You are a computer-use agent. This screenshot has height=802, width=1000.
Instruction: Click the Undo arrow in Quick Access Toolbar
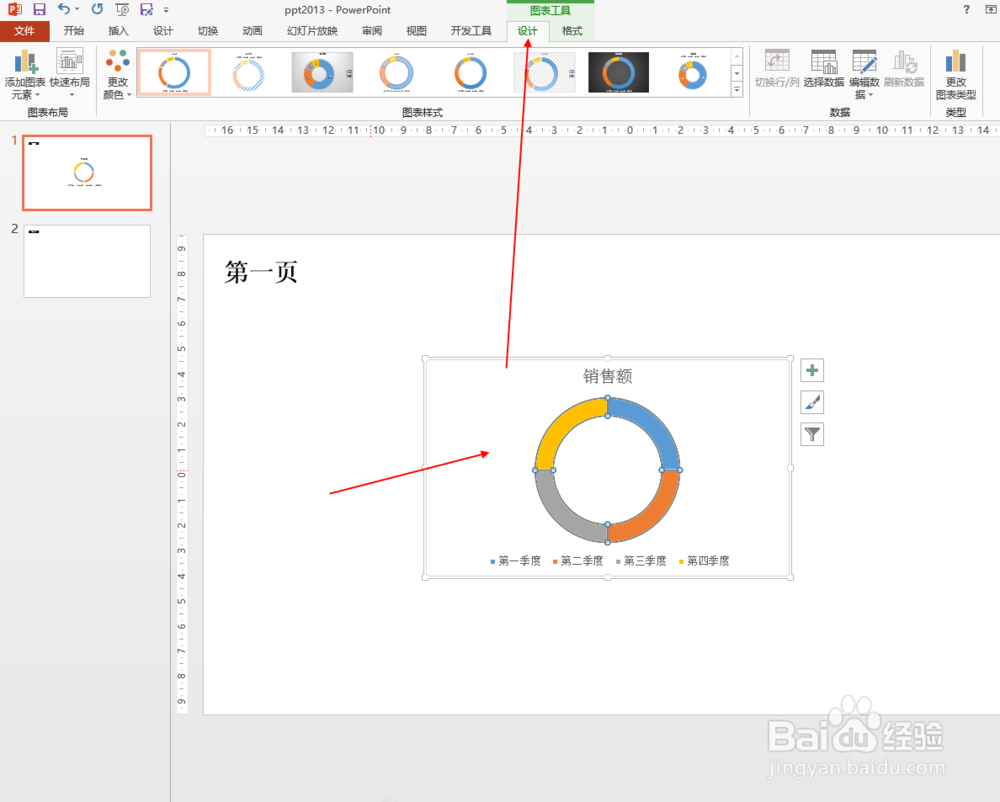click(62, 9)
